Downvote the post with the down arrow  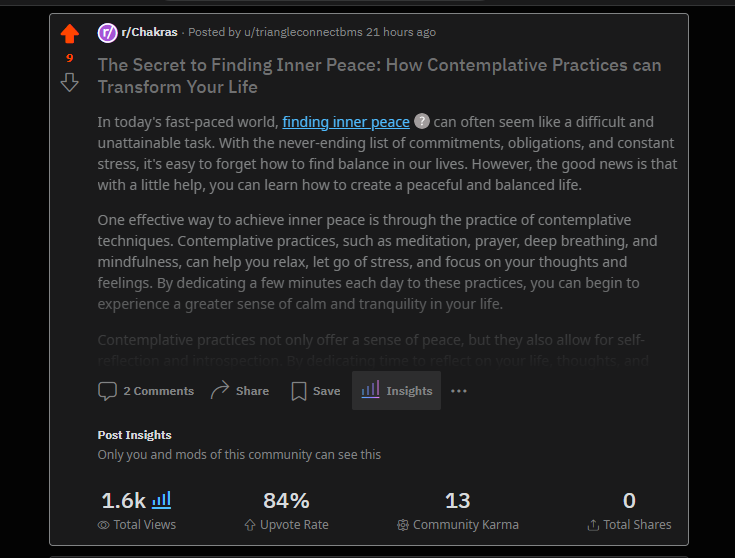point(69,82)
